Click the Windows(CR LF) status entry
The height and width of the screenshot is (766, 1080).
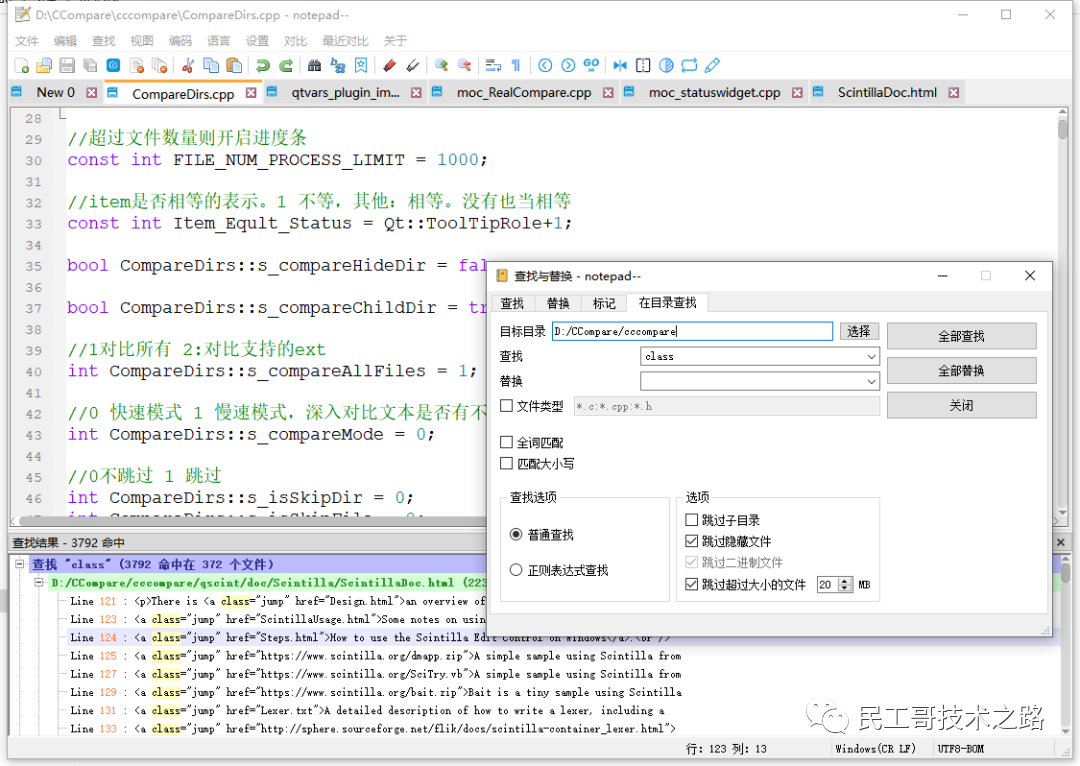875,749
